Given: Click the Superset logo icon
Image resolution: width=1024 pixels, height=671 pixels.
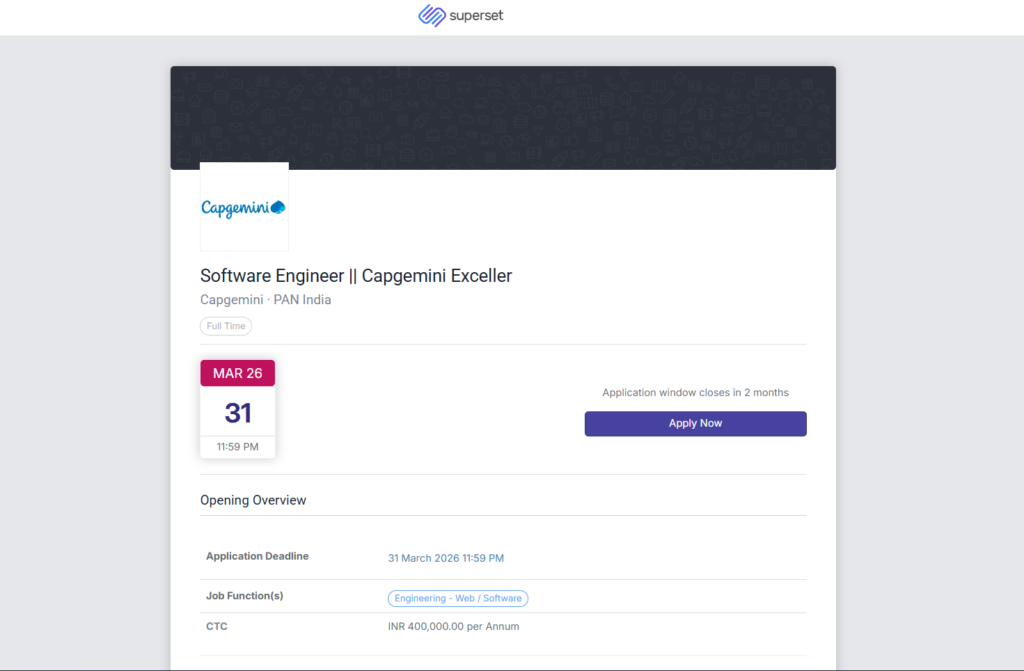Looking at the screenshot, I should tap(432, 16).
